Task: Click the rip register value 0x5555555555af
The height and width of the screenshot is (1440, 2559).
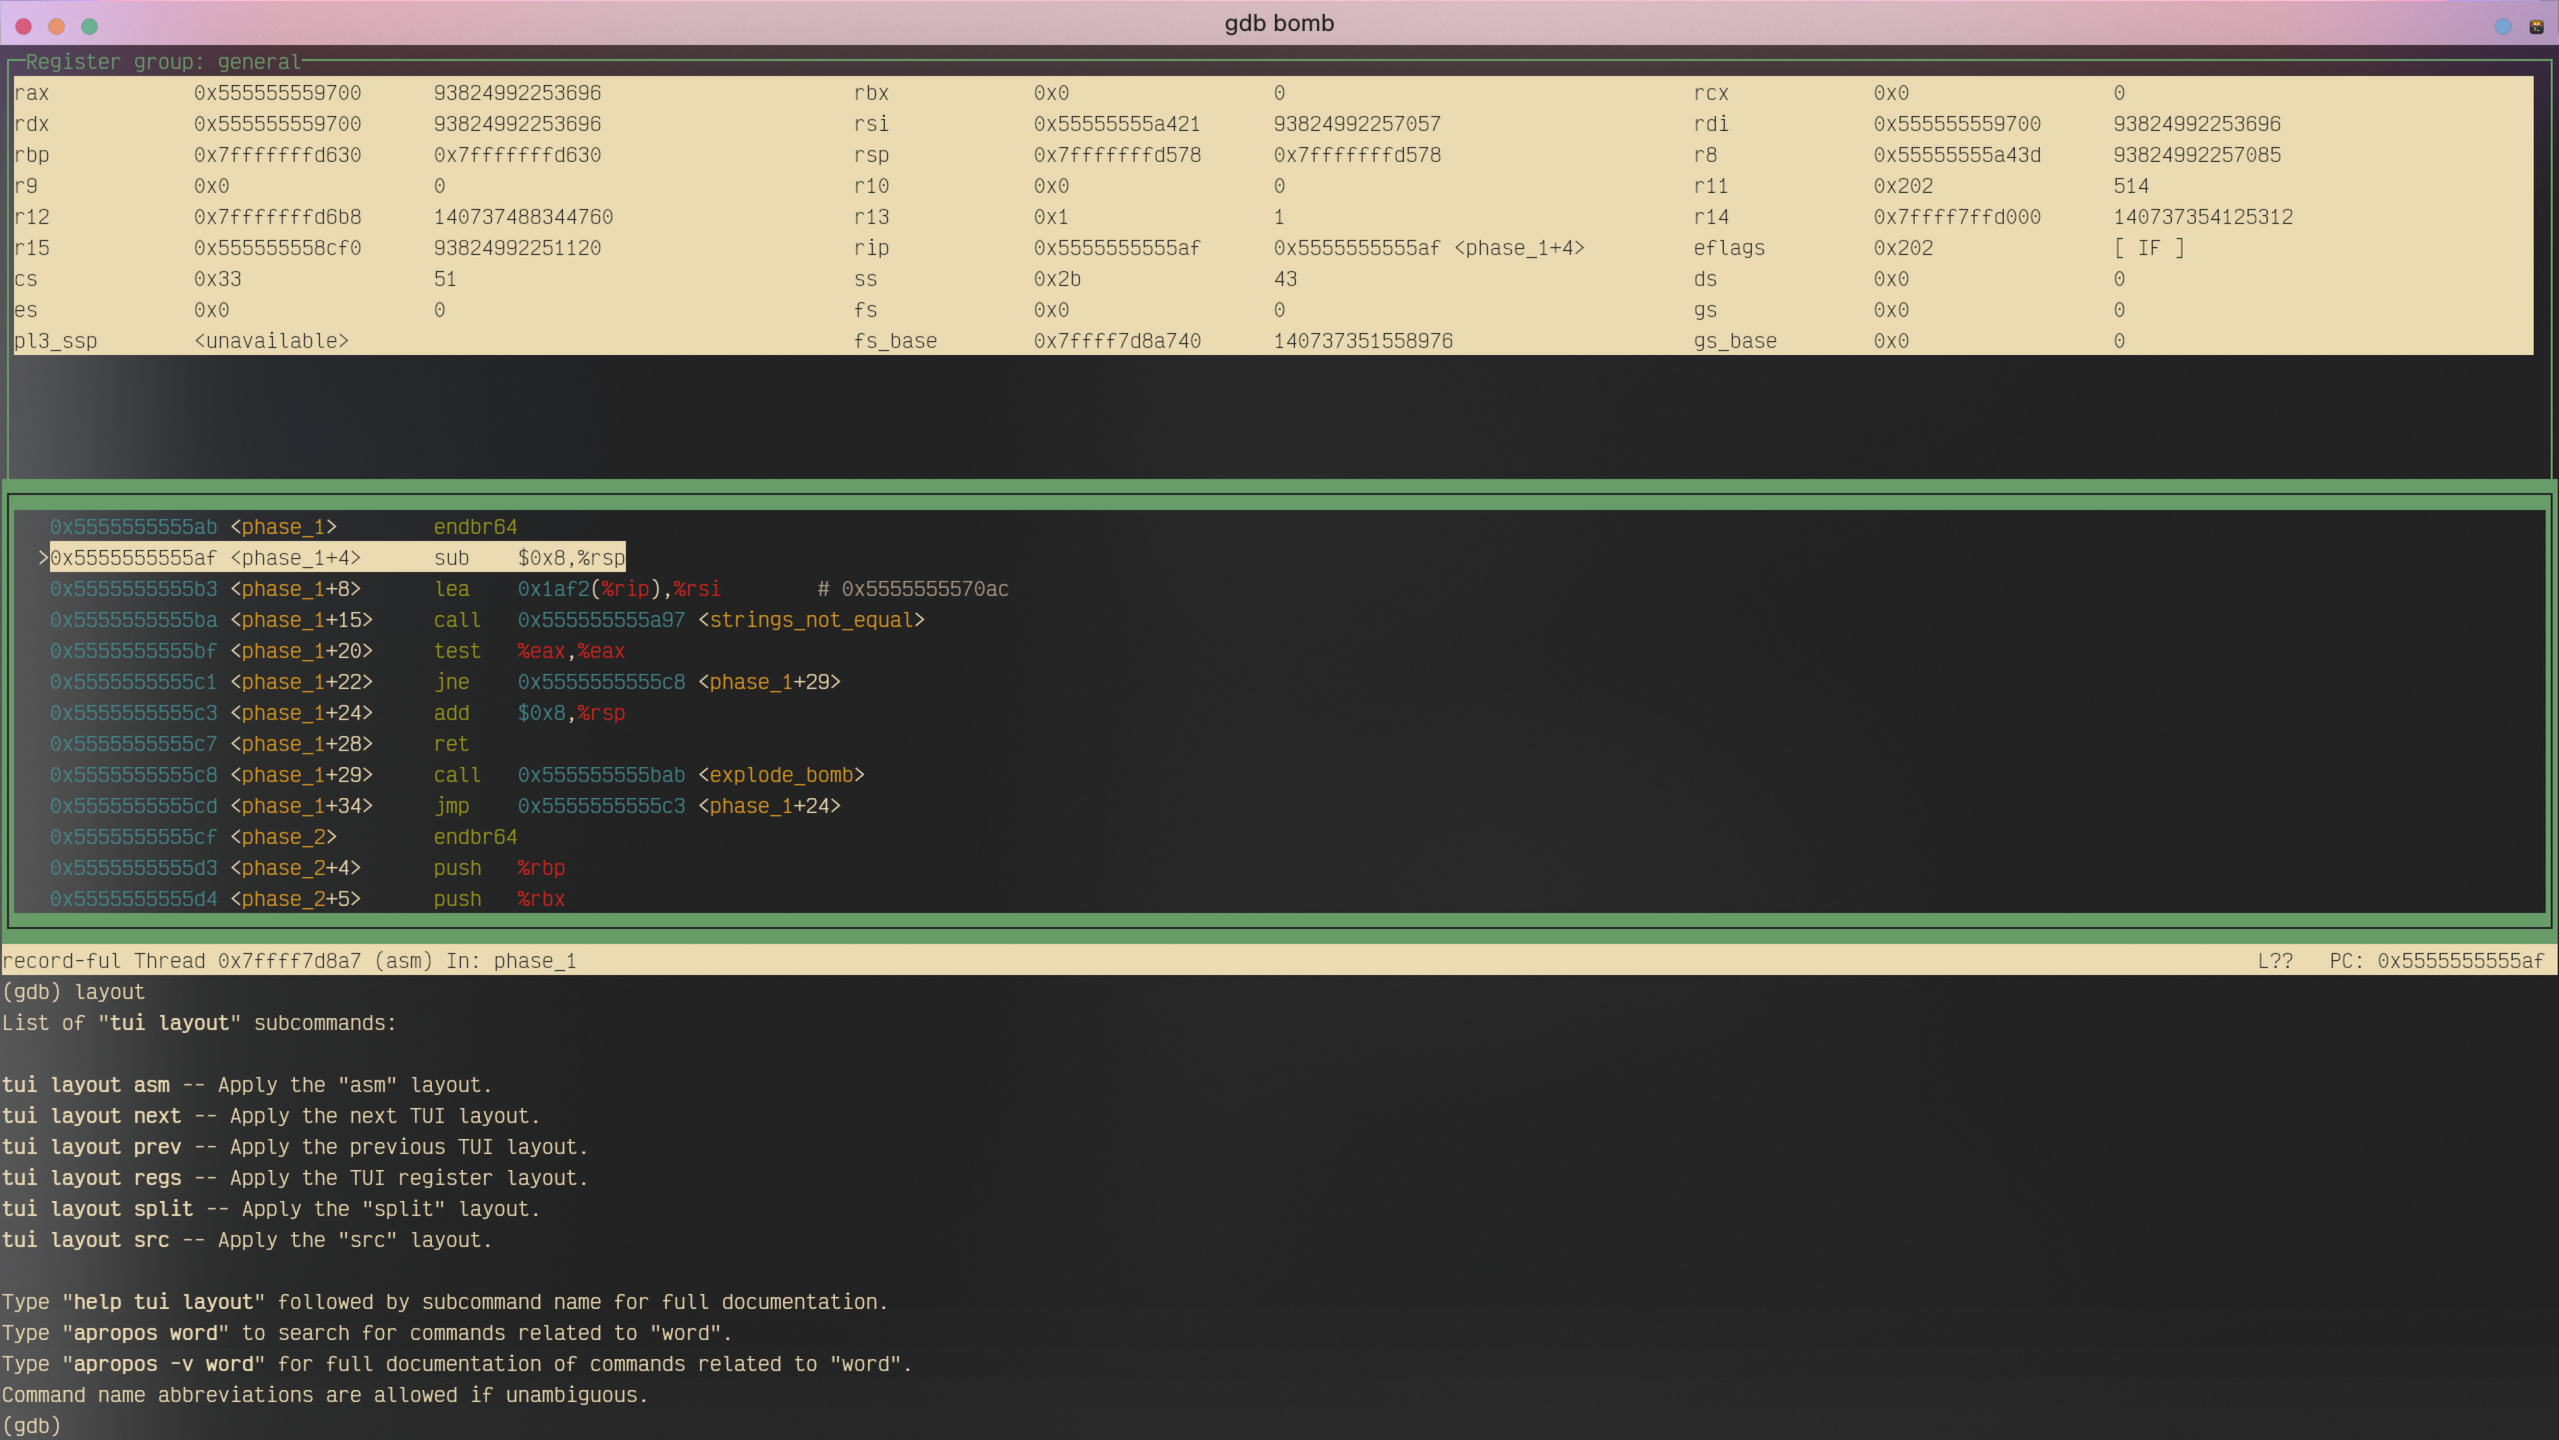Action: [x=1116, y=248]
